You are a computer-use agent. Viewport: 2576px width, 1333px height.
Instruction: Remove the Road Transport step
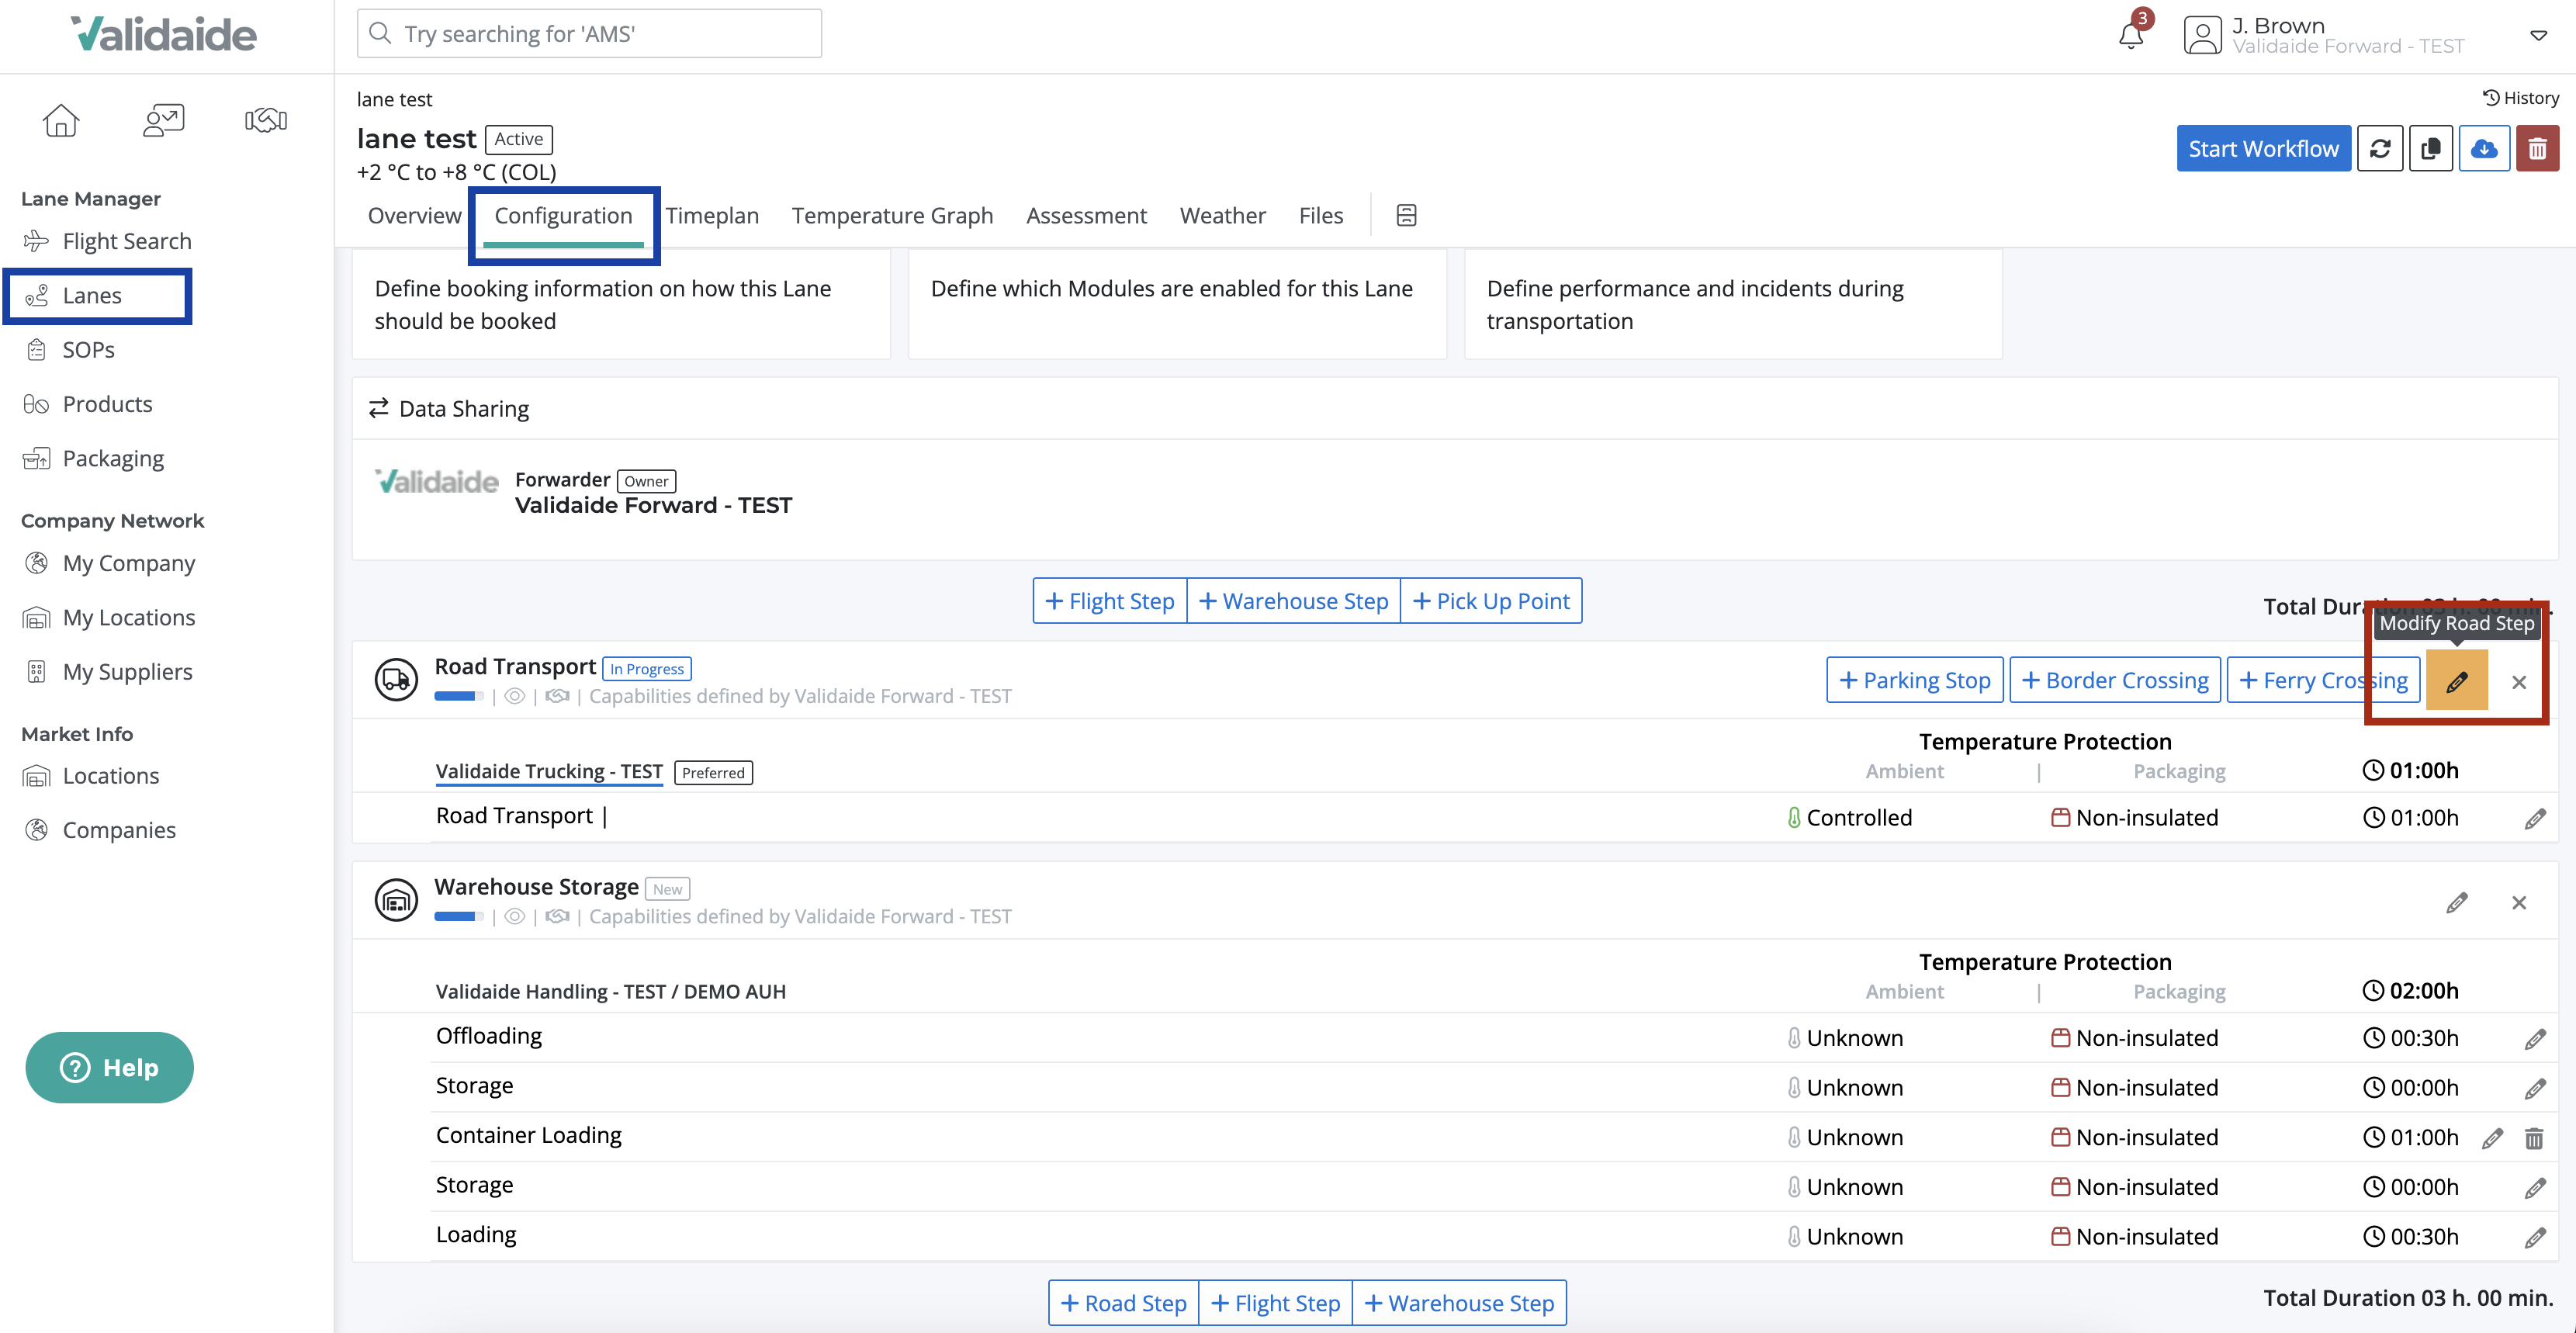pyautogui.click(x=2519, y=682)
